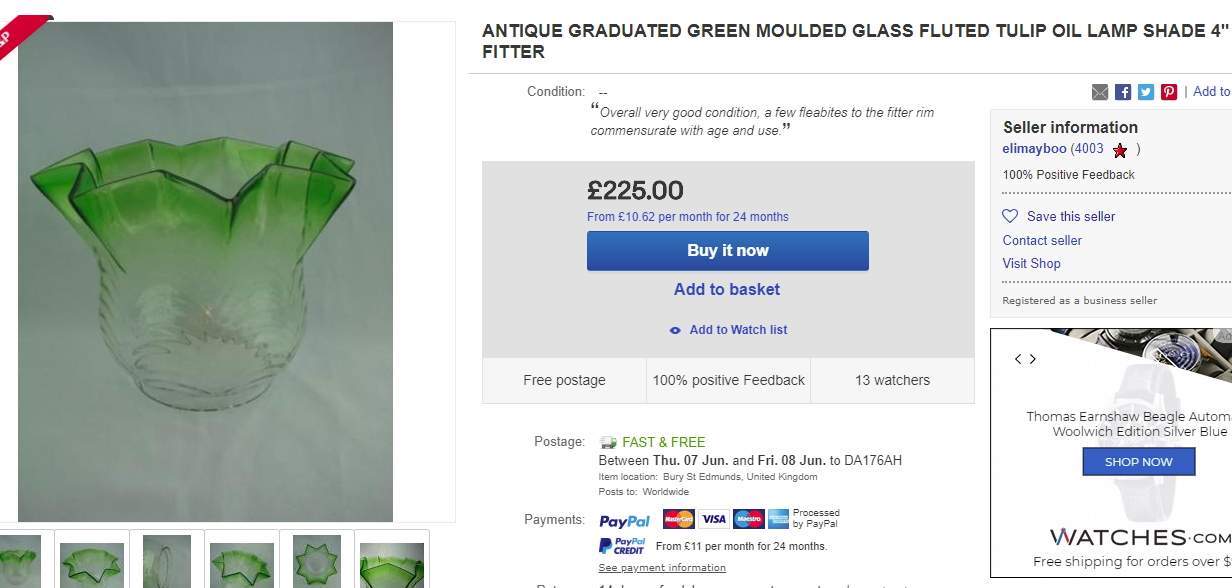Visit the seller's Shop
Image resolution: width=1232 pixels, height=588 pixels.
(x=1031, y=263)
